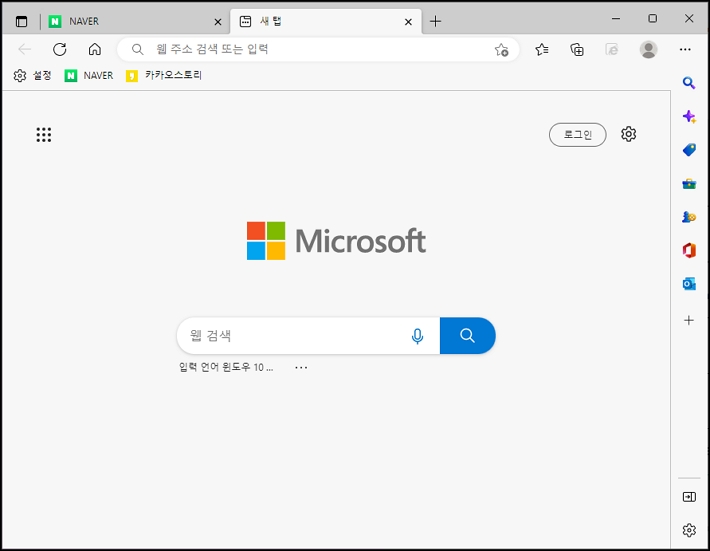Screen dimensions: 710x551
Task: Open the Collections panel
Action: pos(576,49)
